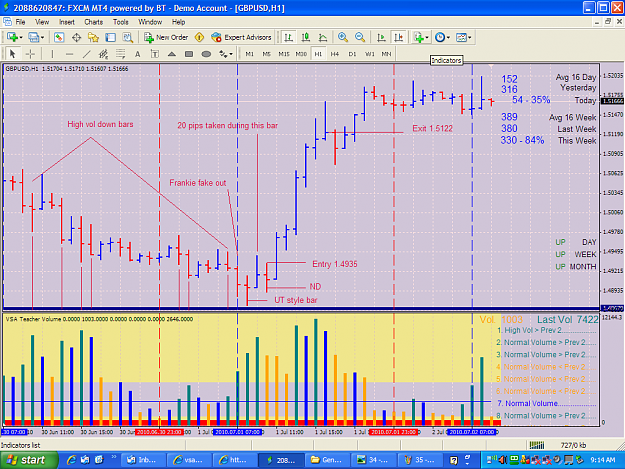Select the H1 timeframe button

318,54
